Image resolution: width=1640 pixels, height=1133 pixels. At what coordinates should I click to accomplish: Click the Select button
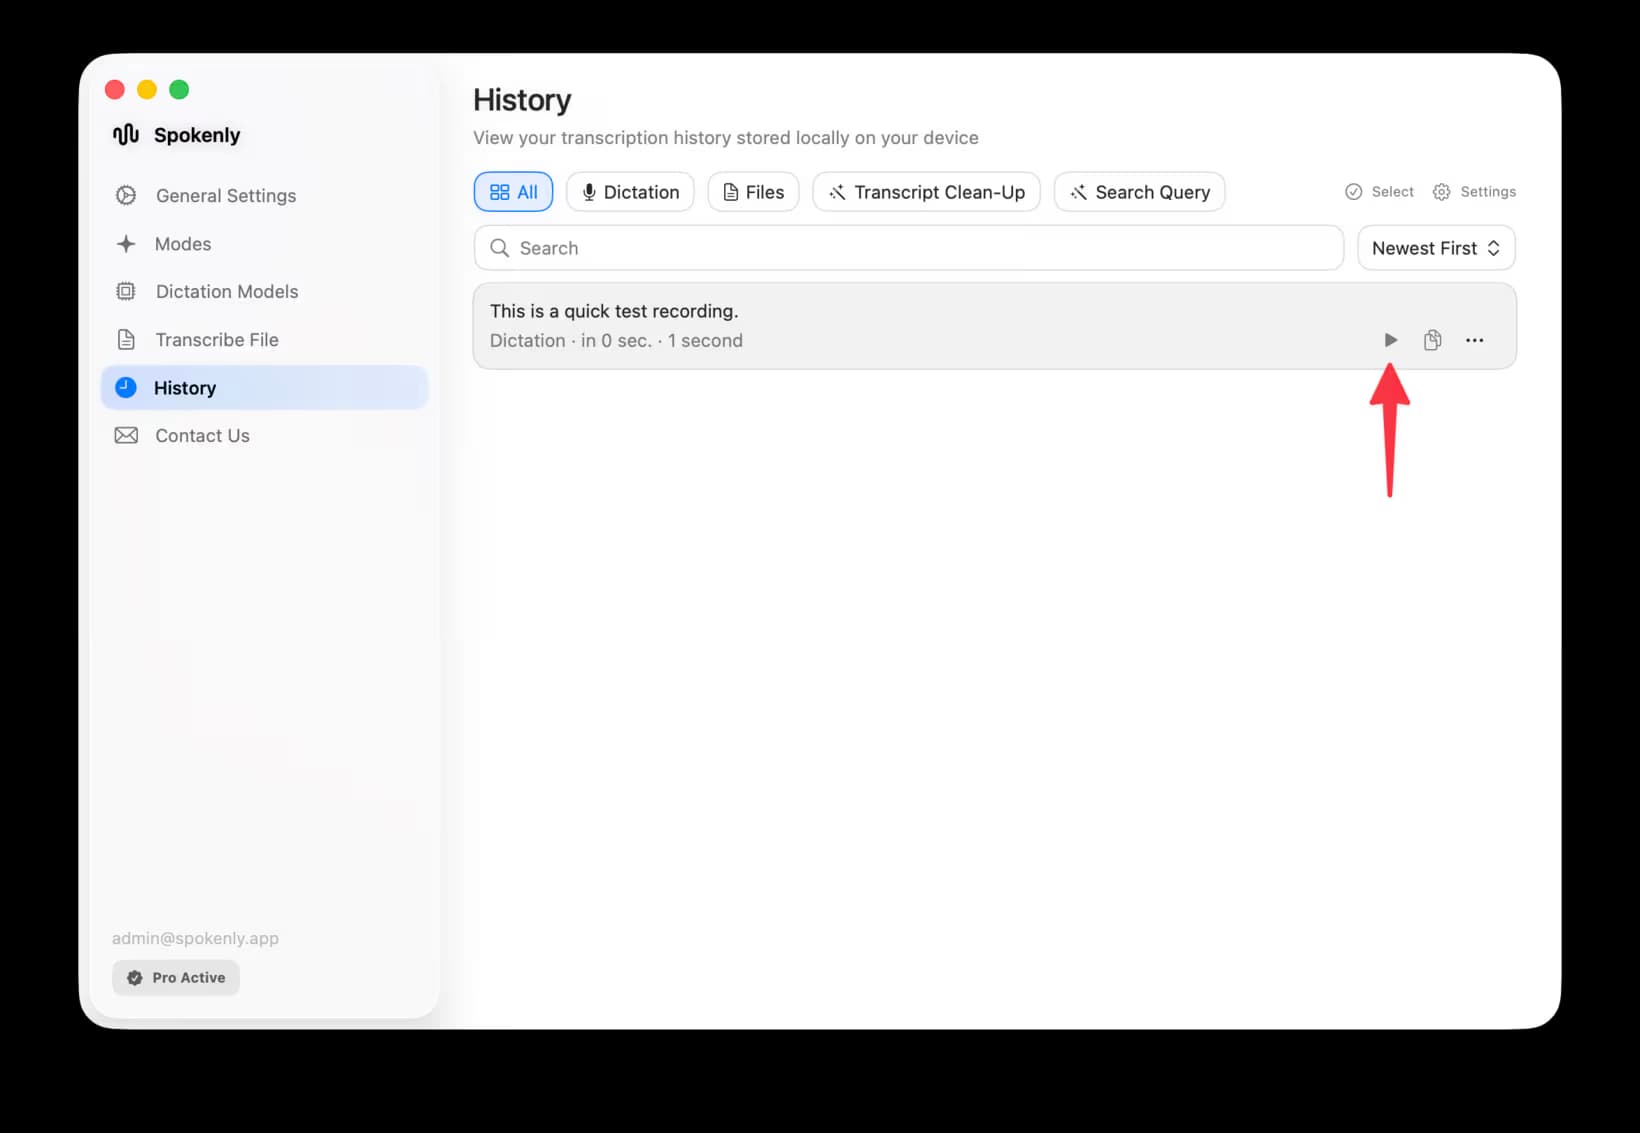[1379, 192]
